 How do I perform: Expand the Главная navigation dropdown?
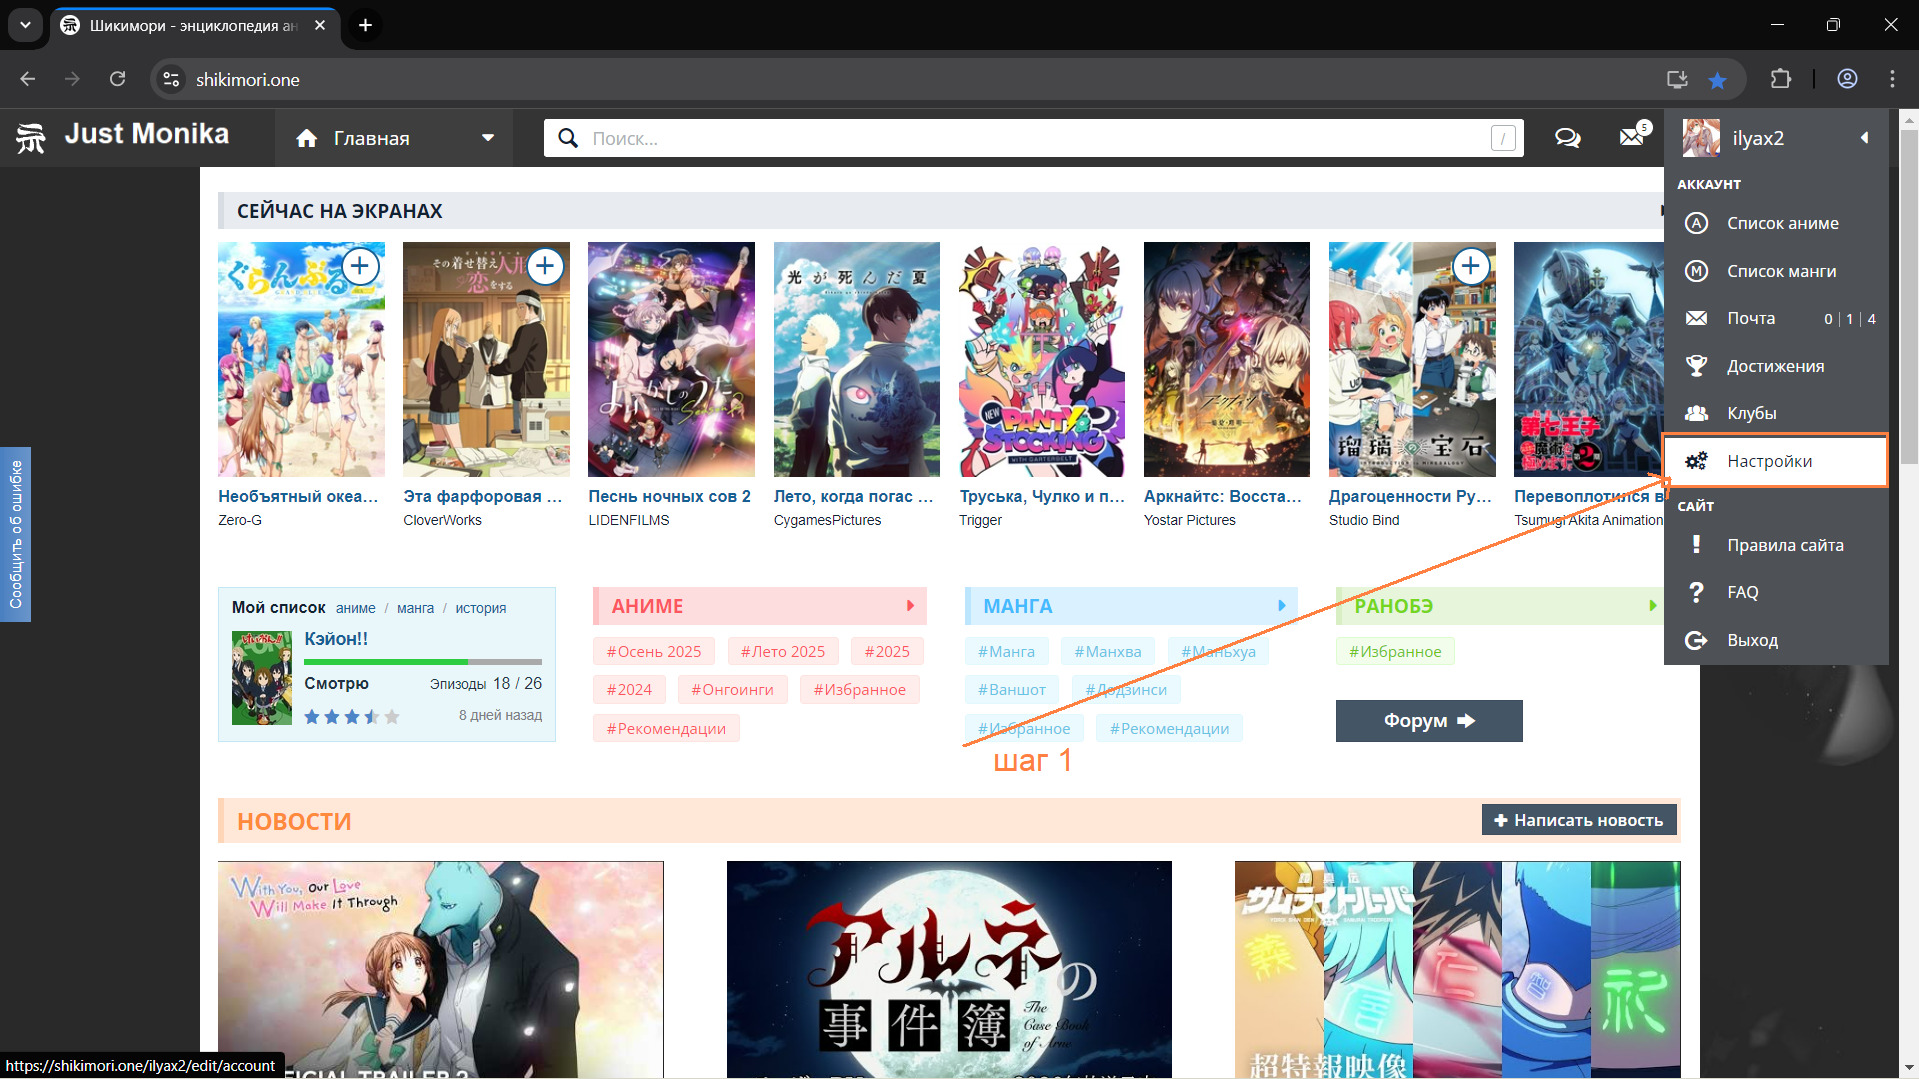coord(488,138)
